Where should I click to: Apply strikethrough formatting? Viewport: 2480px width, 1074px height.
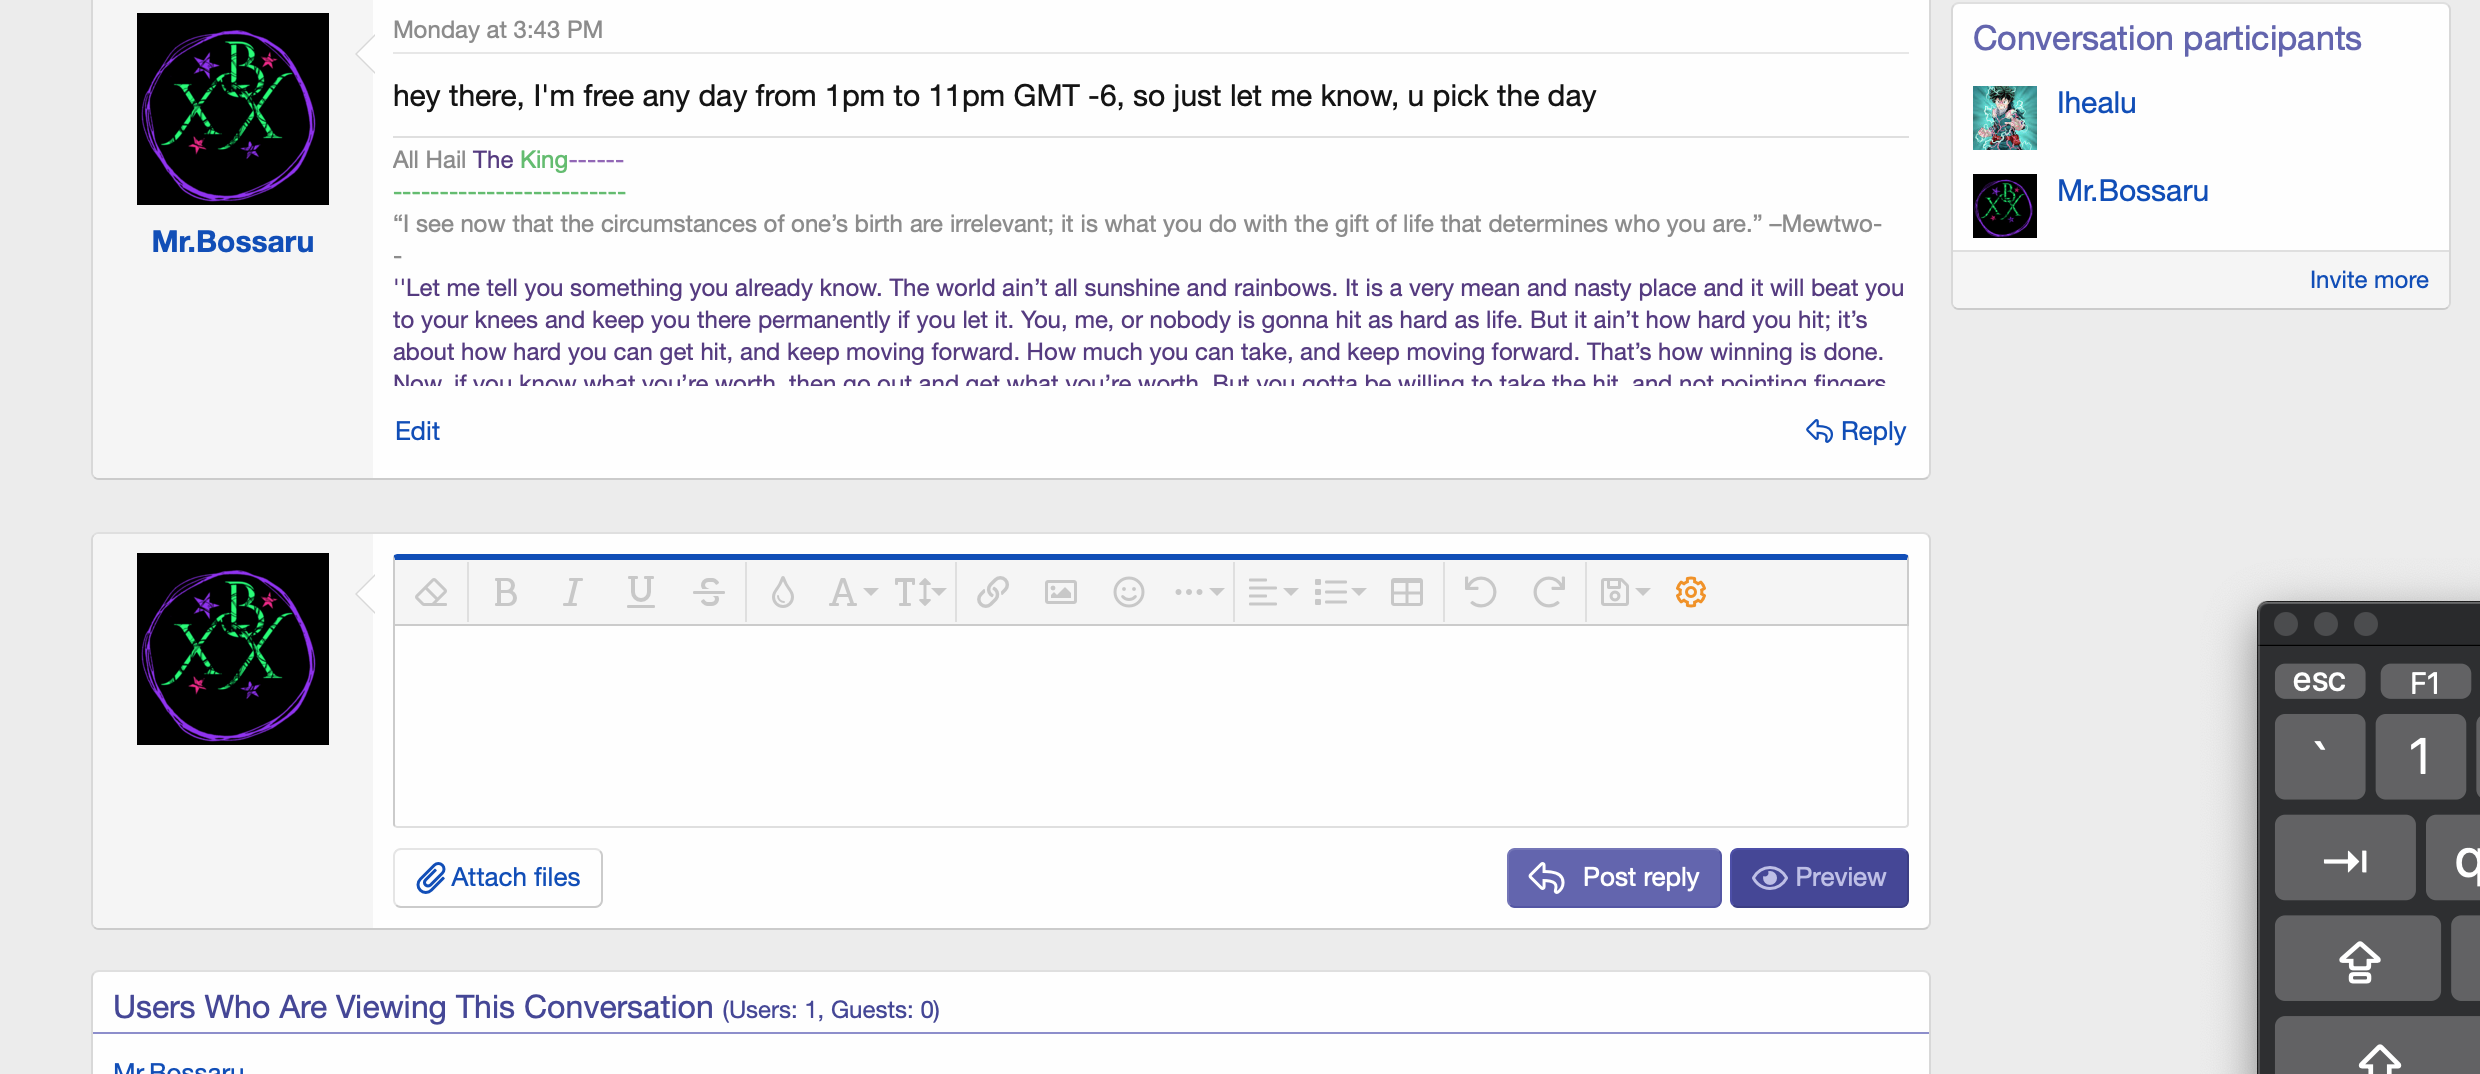[709, 593]
